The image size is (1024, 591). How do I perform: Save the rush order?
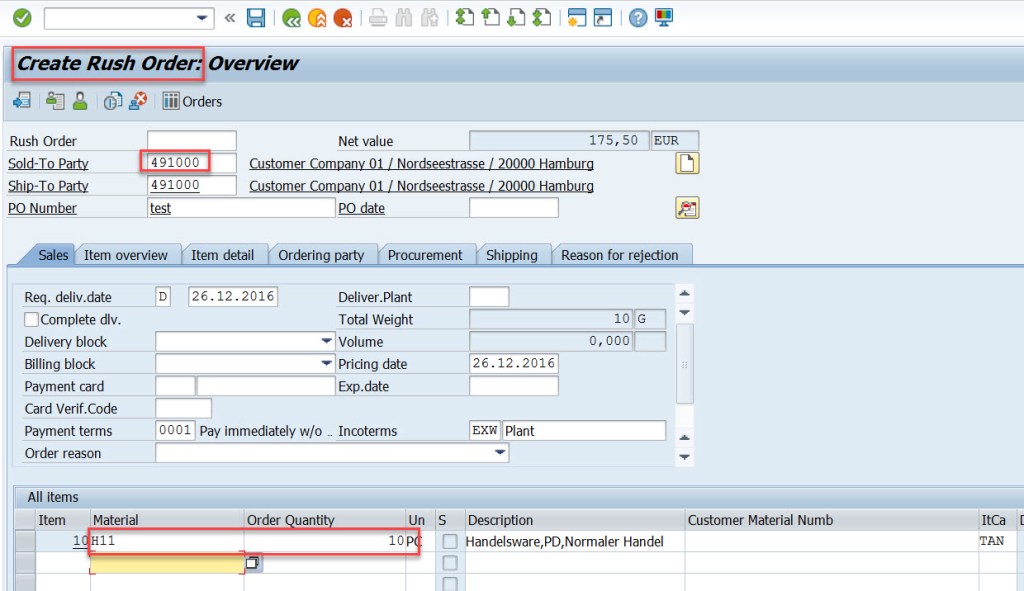(256, 17)
